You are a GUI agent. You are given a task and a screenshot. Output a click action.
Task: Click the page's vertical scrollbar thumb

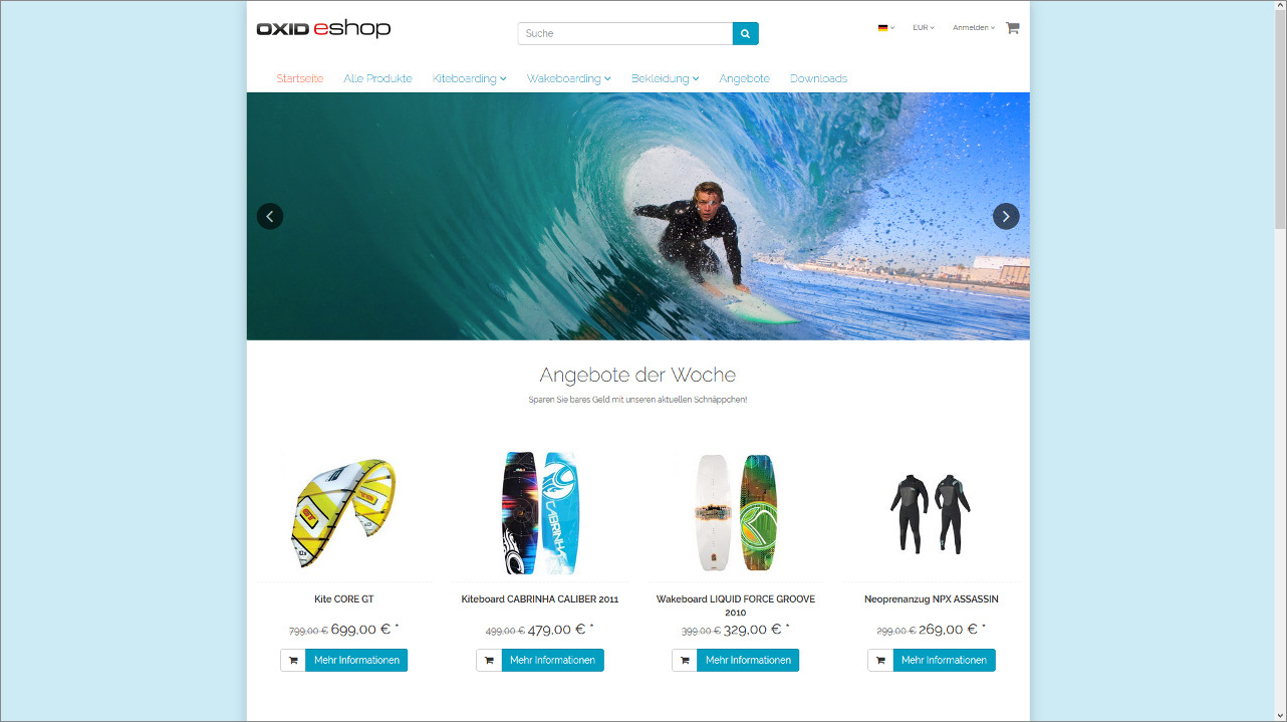(x=1280, y=120)
